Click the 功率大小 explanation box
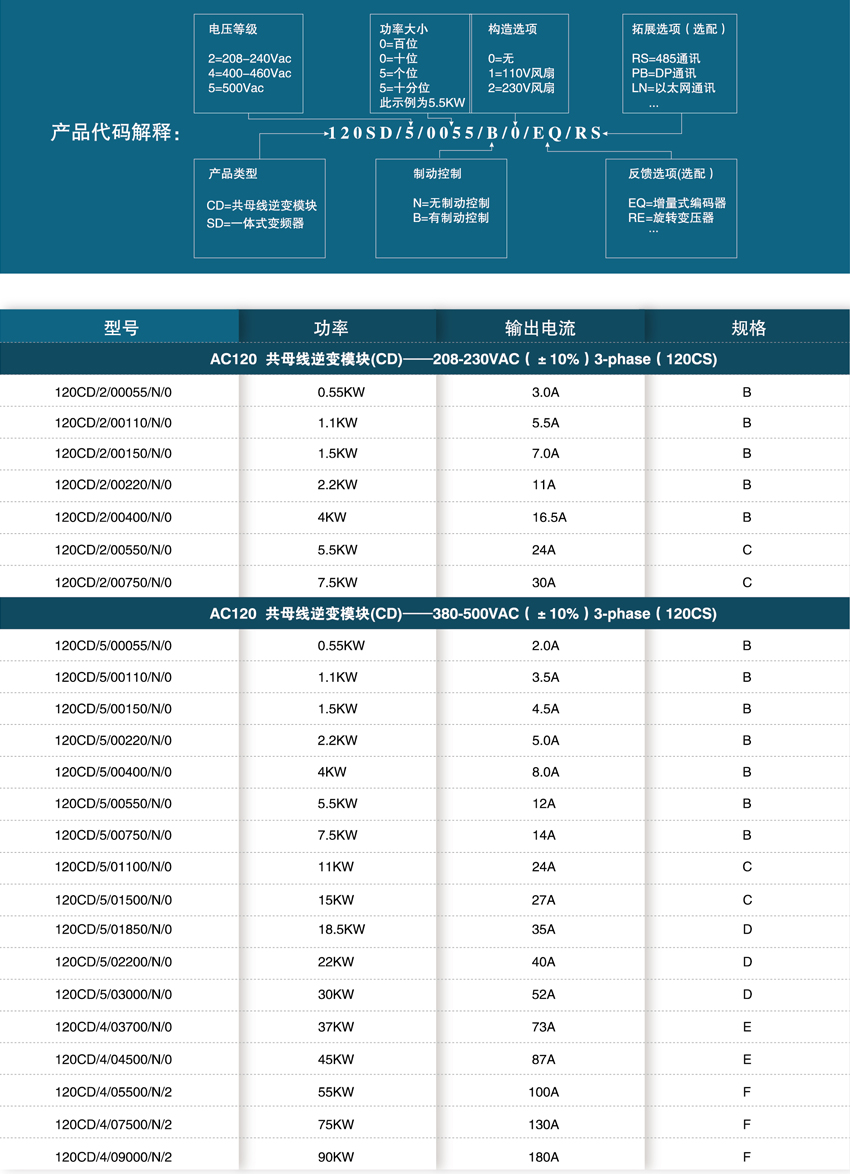This screenshot has width=850, height=1174. point(420,63)
